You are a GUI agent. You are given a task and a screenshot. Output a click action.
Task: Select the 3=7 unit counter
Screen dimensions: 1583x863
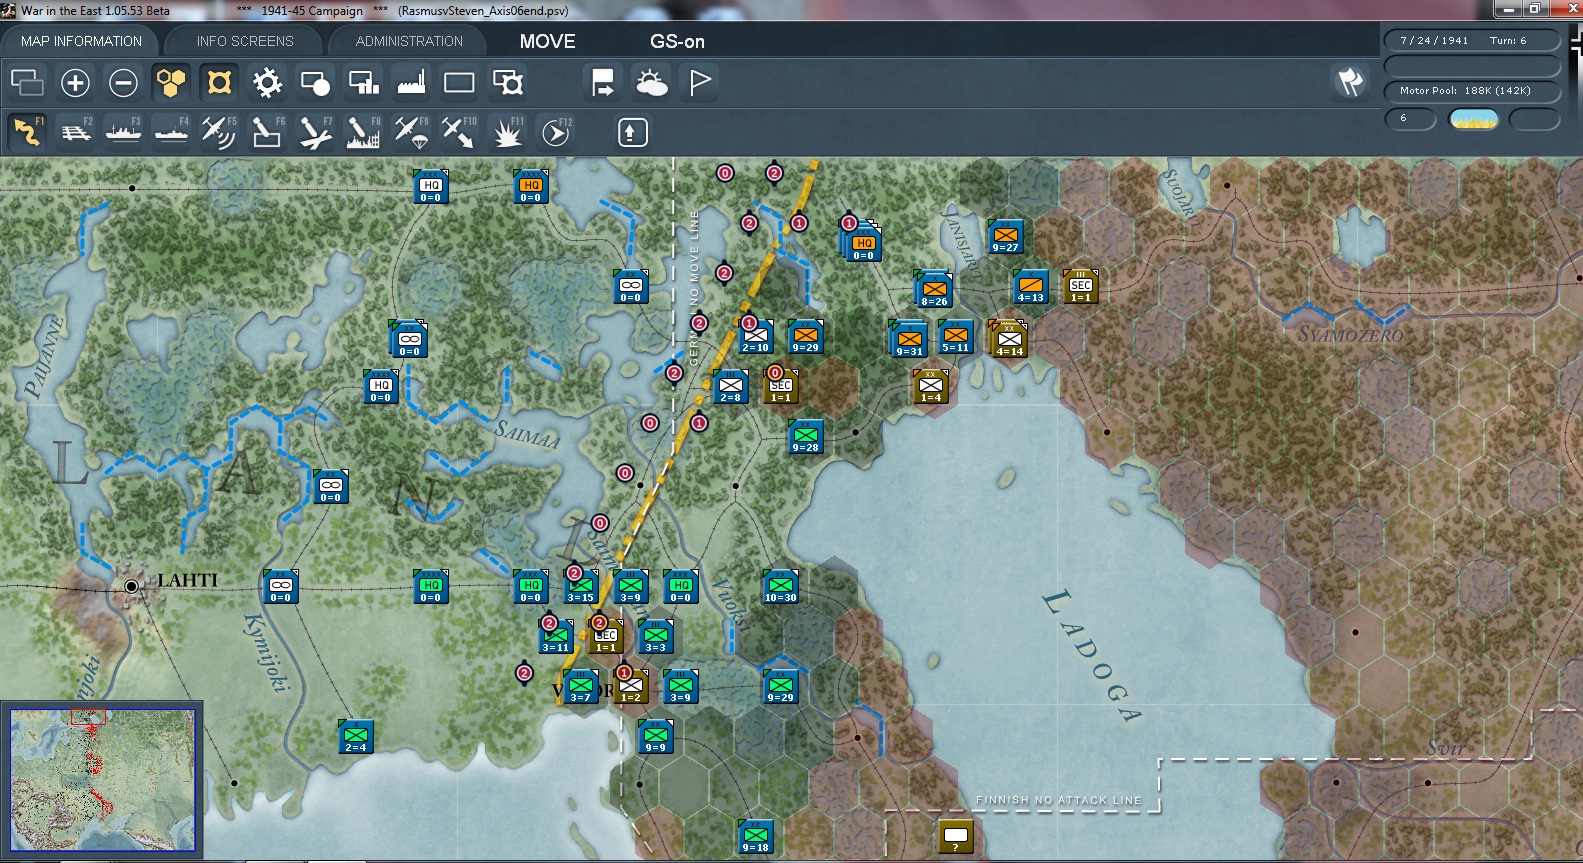[581, 687]
